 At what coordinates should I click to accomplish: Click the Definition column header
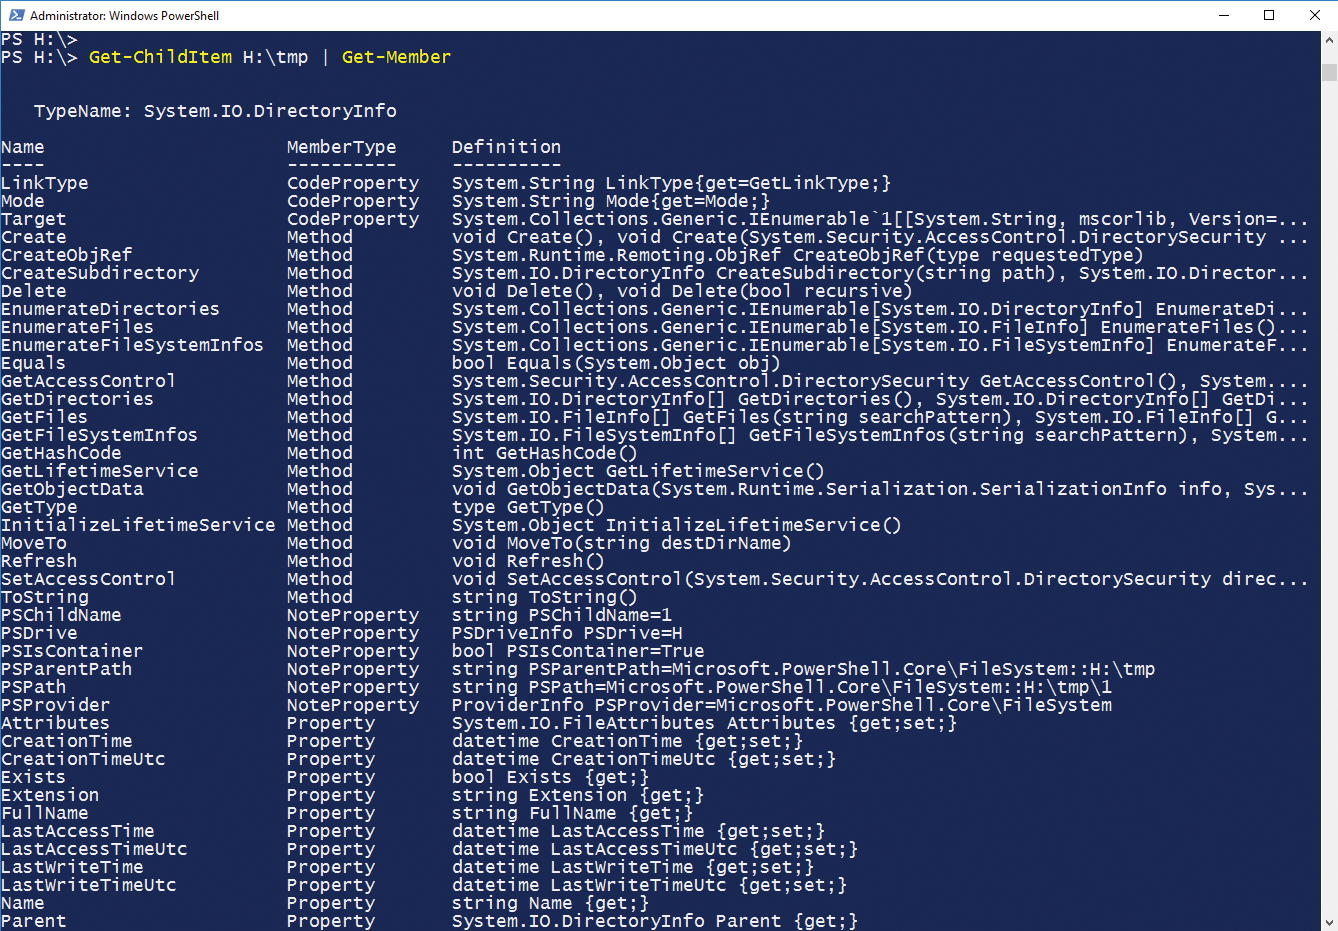tap(506, 147)
